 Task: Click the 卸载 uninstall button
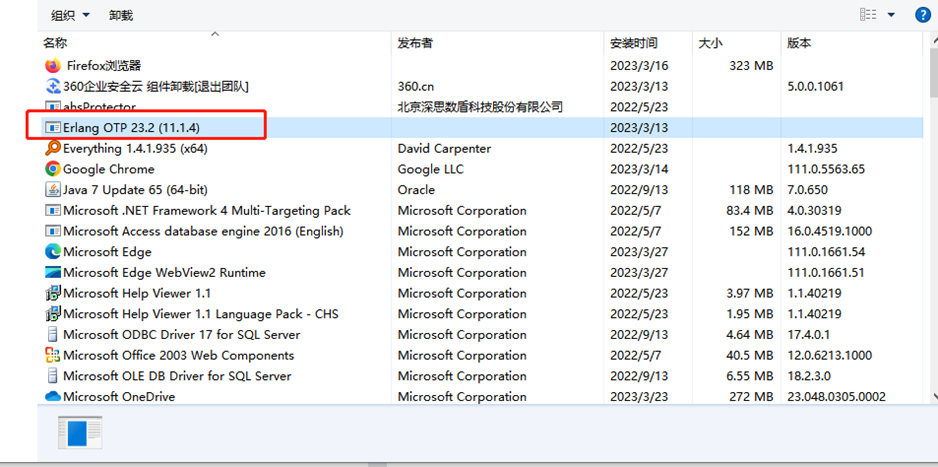pos(121,15)
